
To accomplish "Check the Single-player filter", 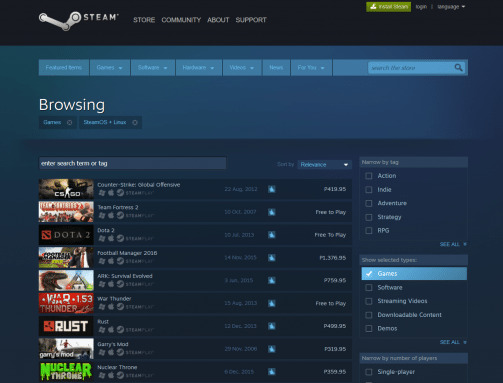I will tap(369, 372).
